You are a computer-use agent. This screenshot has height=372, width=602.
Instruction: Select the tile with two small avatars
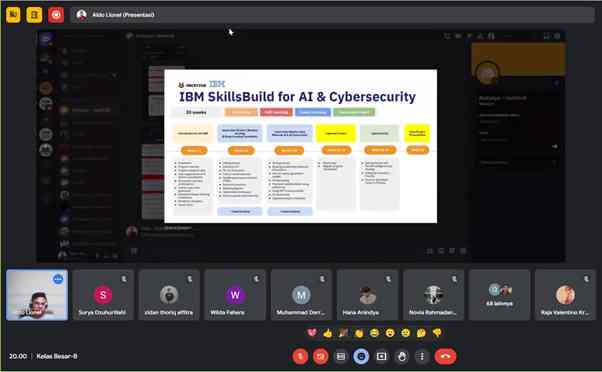(x=499, y=295)
